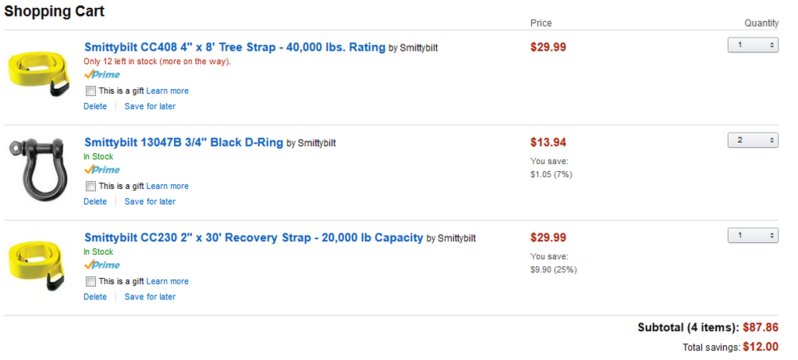
Task: Mark the Recovery Strap as a gift
Action: coord(91,282)
